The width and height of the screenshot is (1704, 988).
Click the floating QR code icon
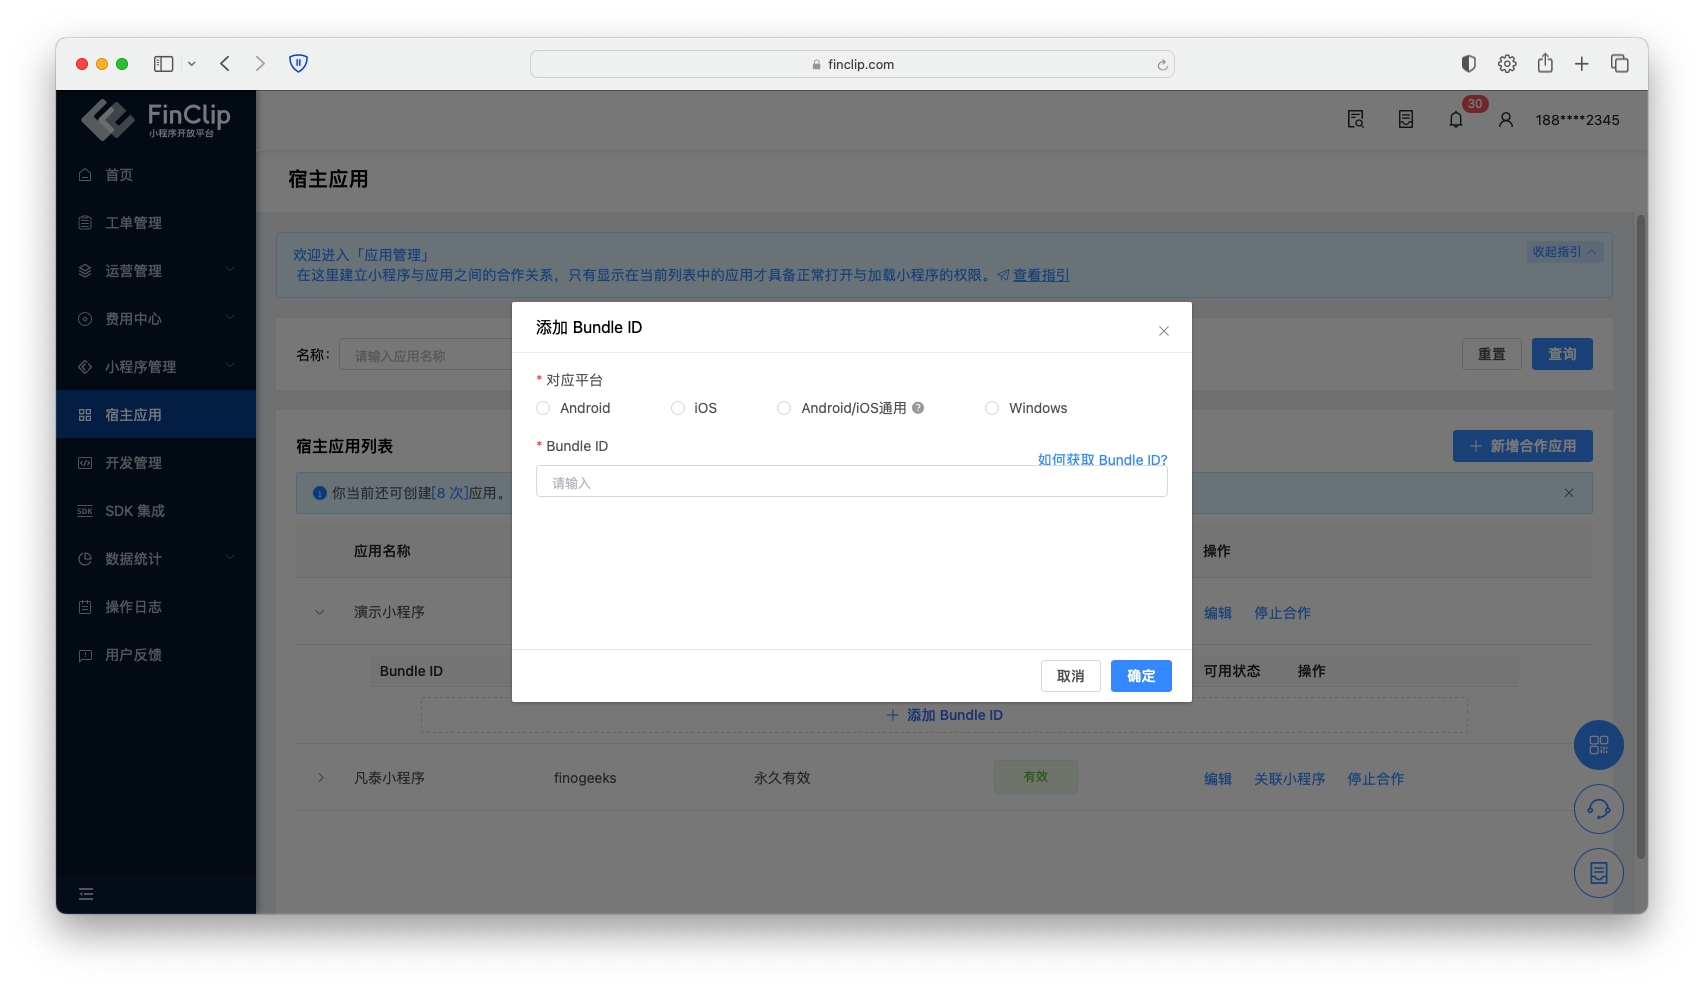click(1598, 745)
